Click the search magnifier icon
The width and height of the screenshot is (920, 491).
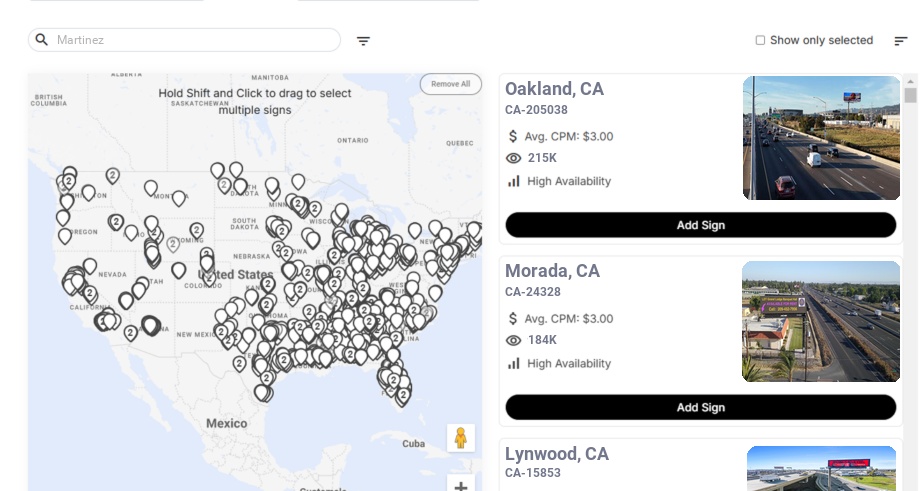point(42,40)
